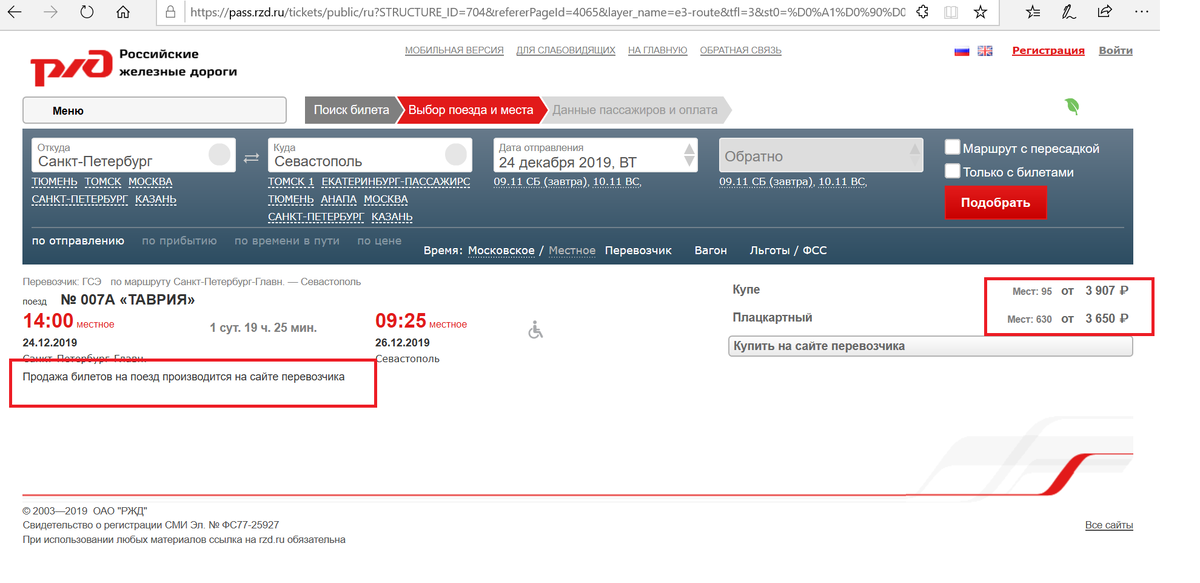Click Купить на сайте перевозчика button

pos(931,346)
